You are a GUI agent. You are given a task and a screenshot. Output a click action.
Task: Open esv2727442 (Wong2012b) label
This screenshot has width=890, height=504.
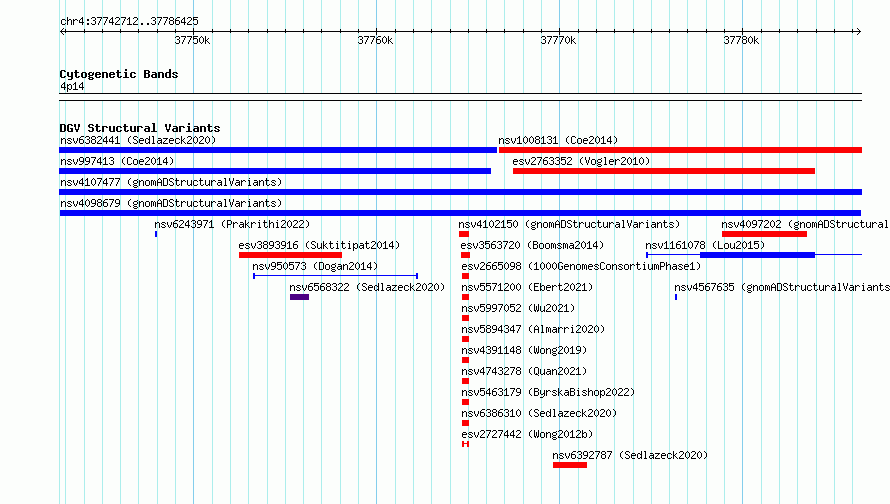pos(527,434)
